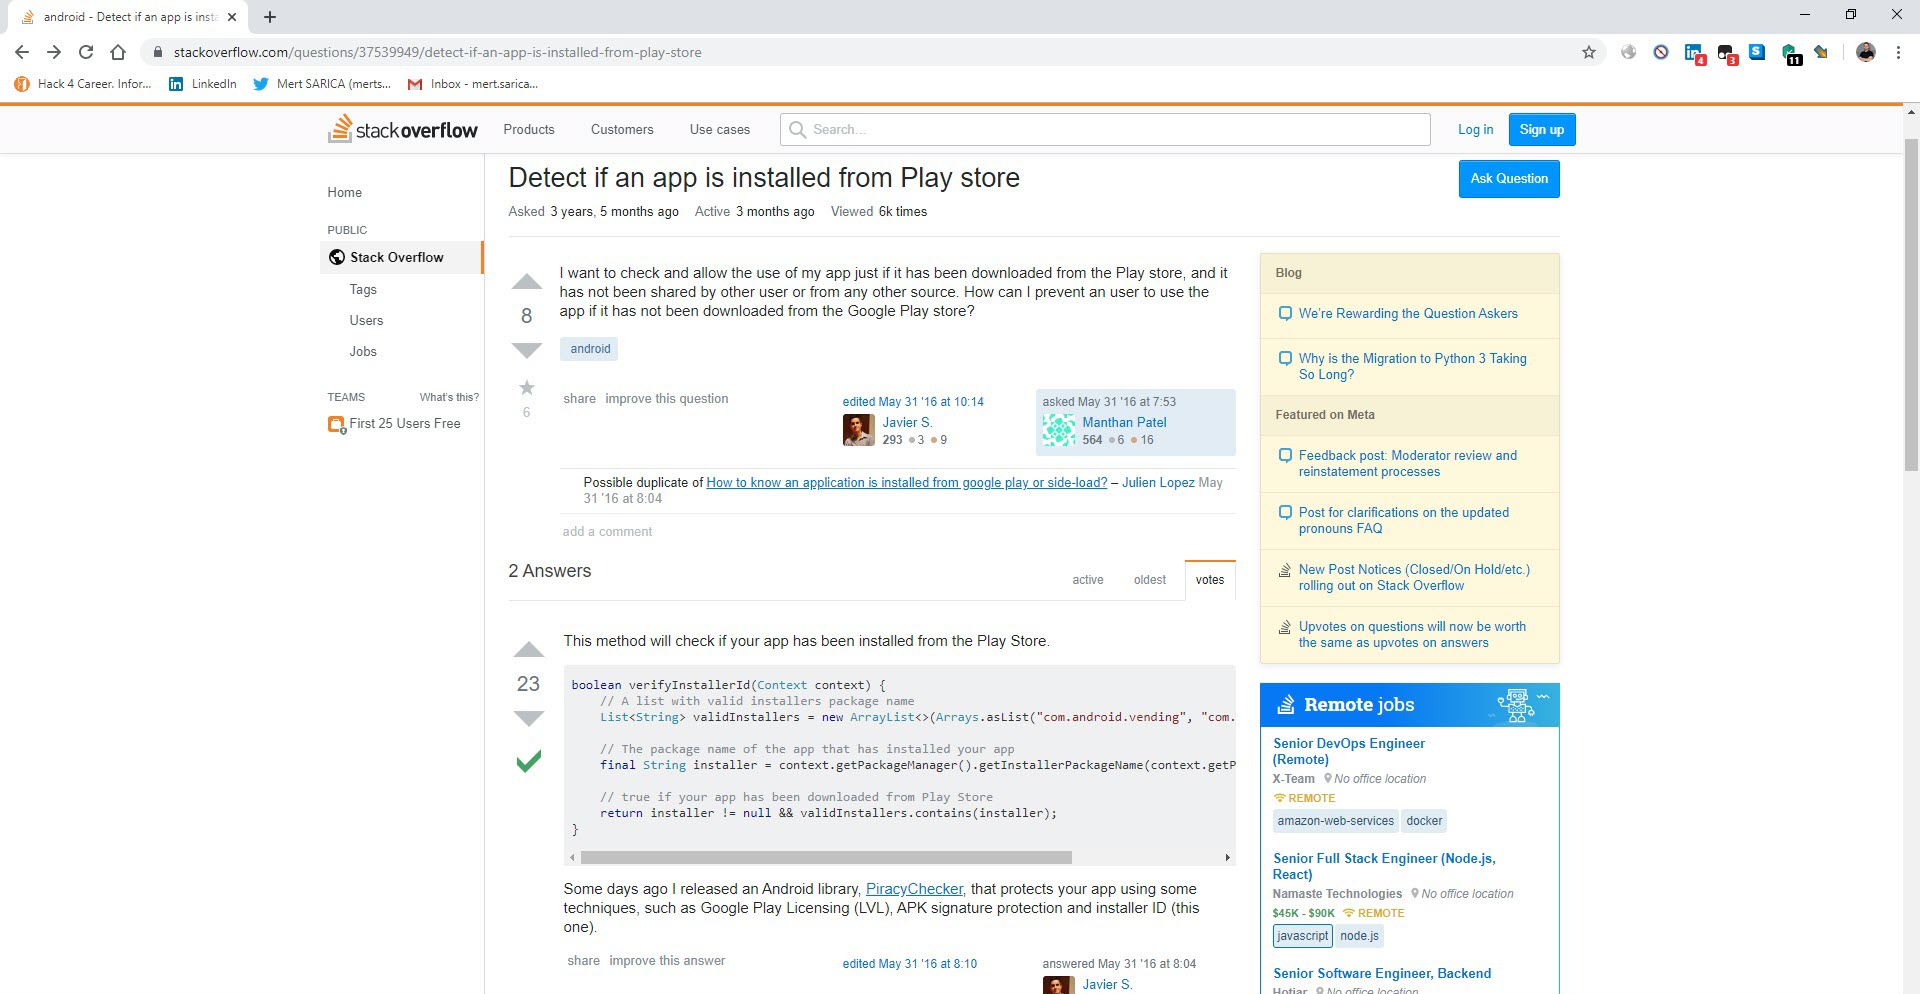Image resolution: width=1920 pixels, height=994 pixels.
Task: Open Senior DevOps Engineer (Remote) job
Action: [x=1348, y=752]
